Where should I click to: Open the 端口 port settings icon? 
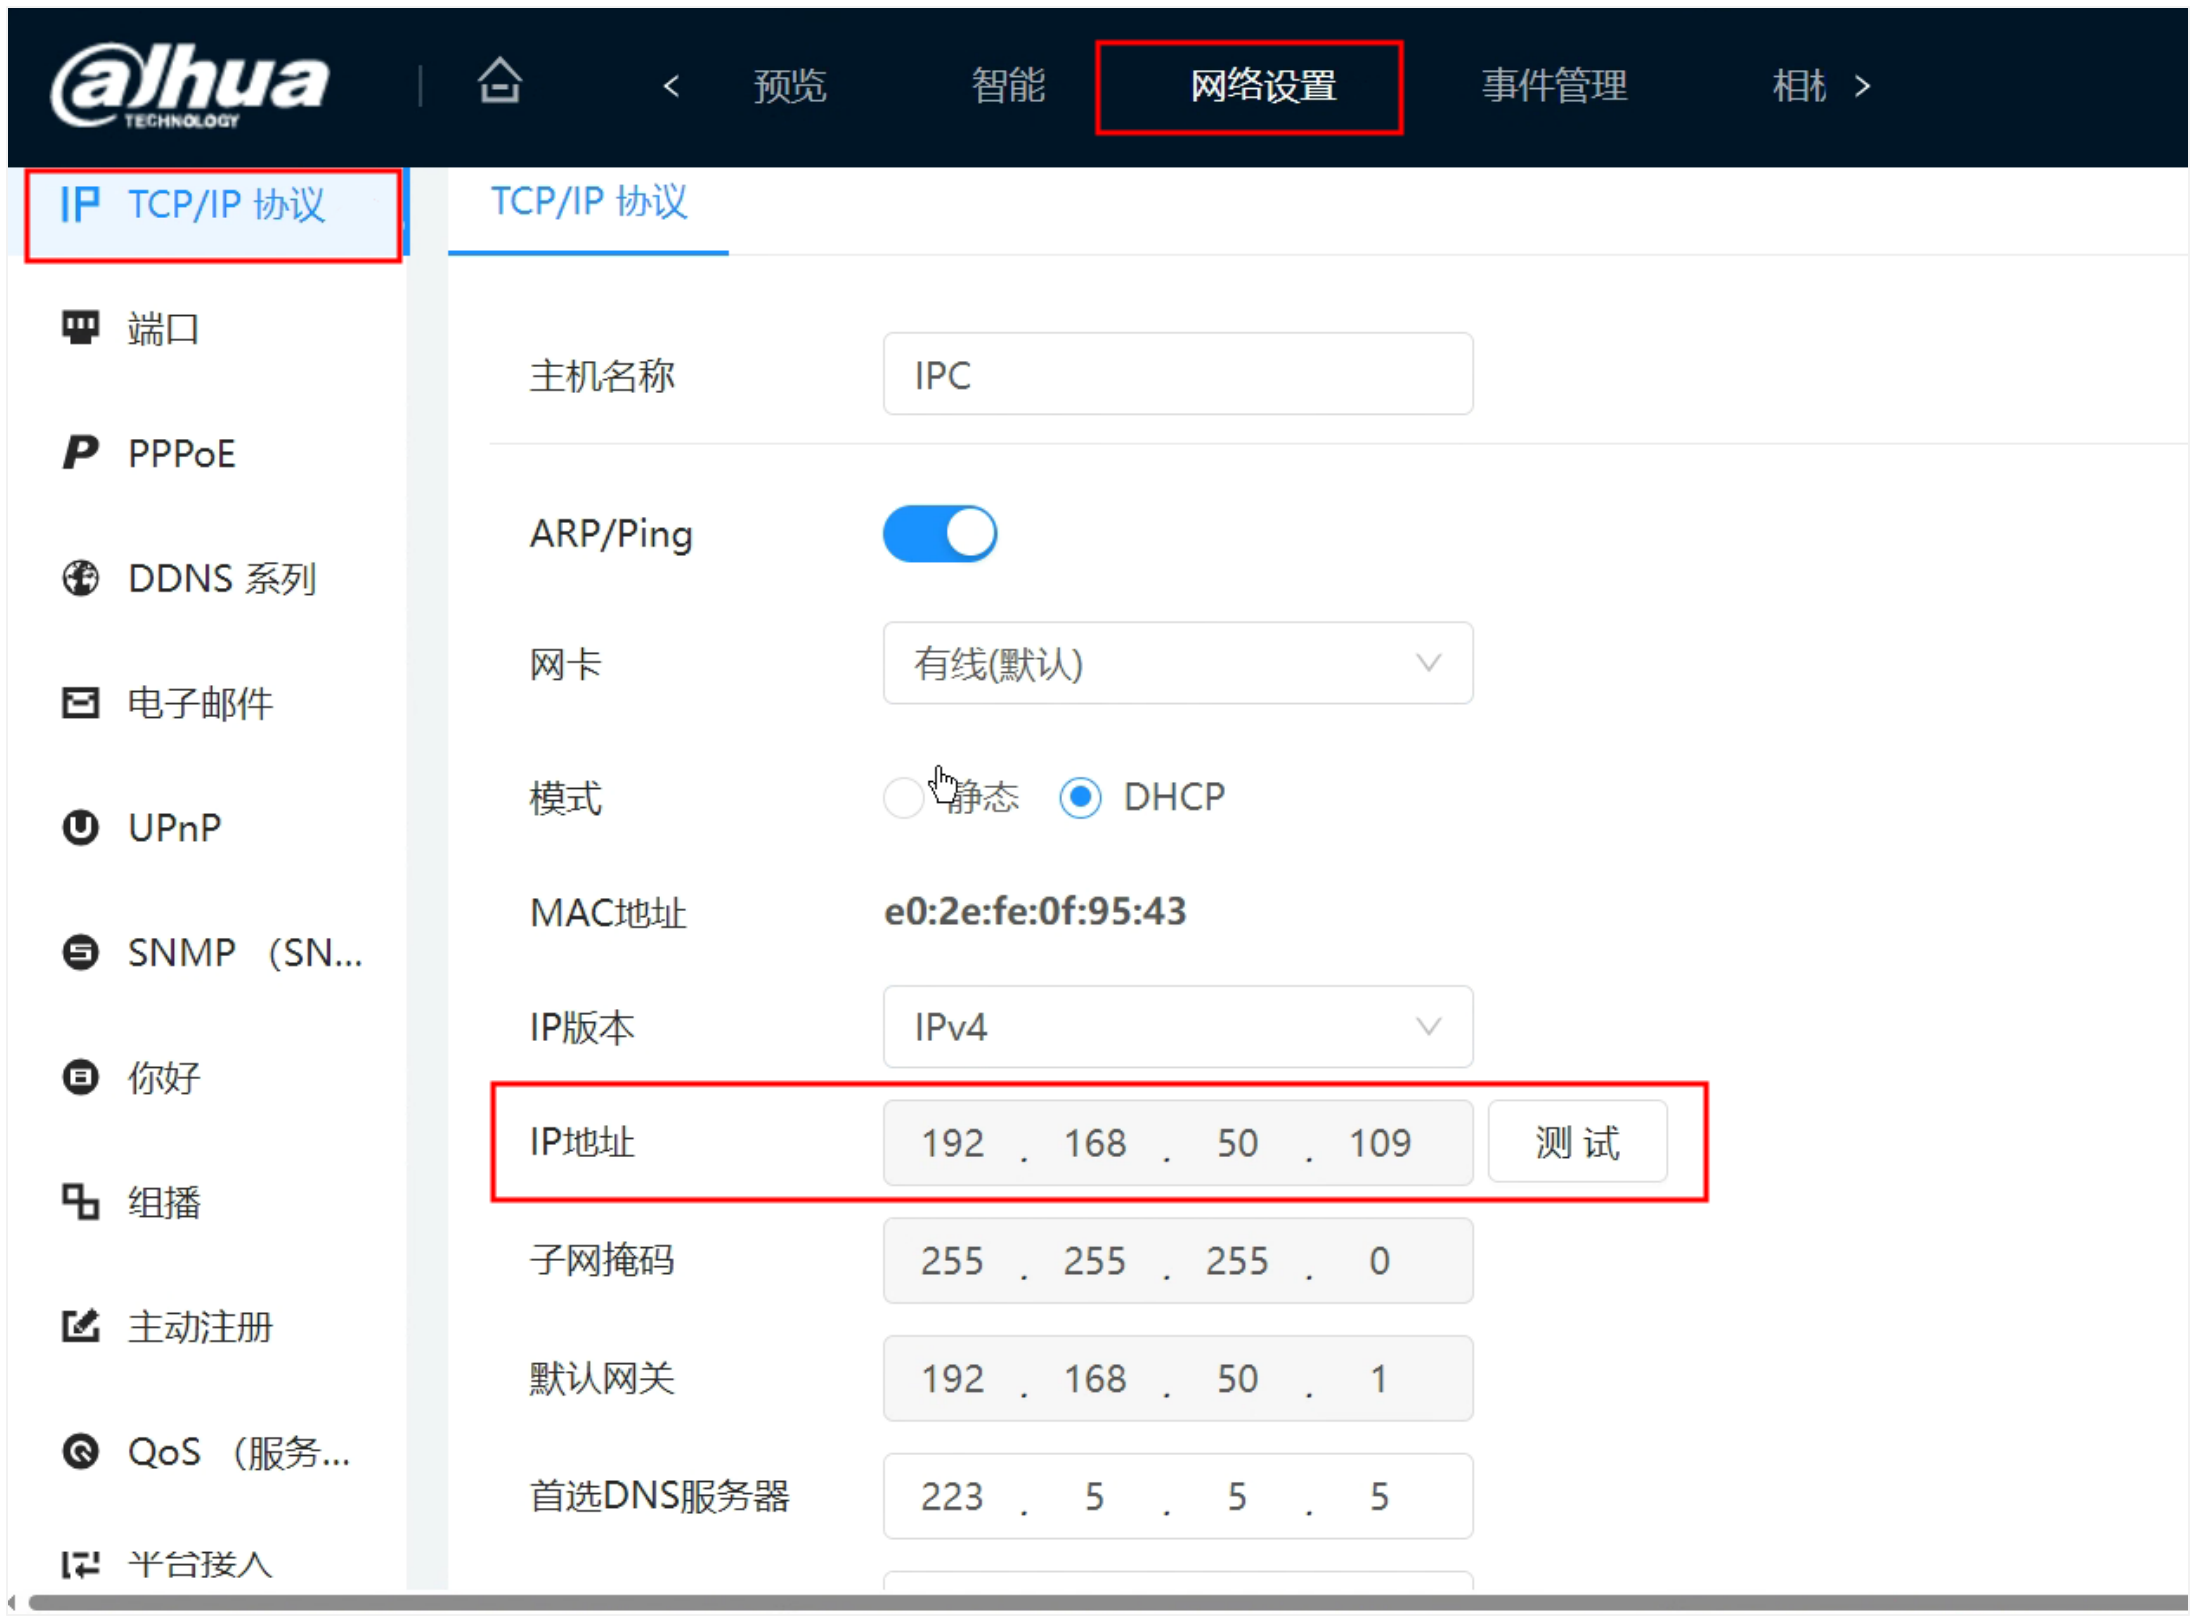[x=80, y=327]
